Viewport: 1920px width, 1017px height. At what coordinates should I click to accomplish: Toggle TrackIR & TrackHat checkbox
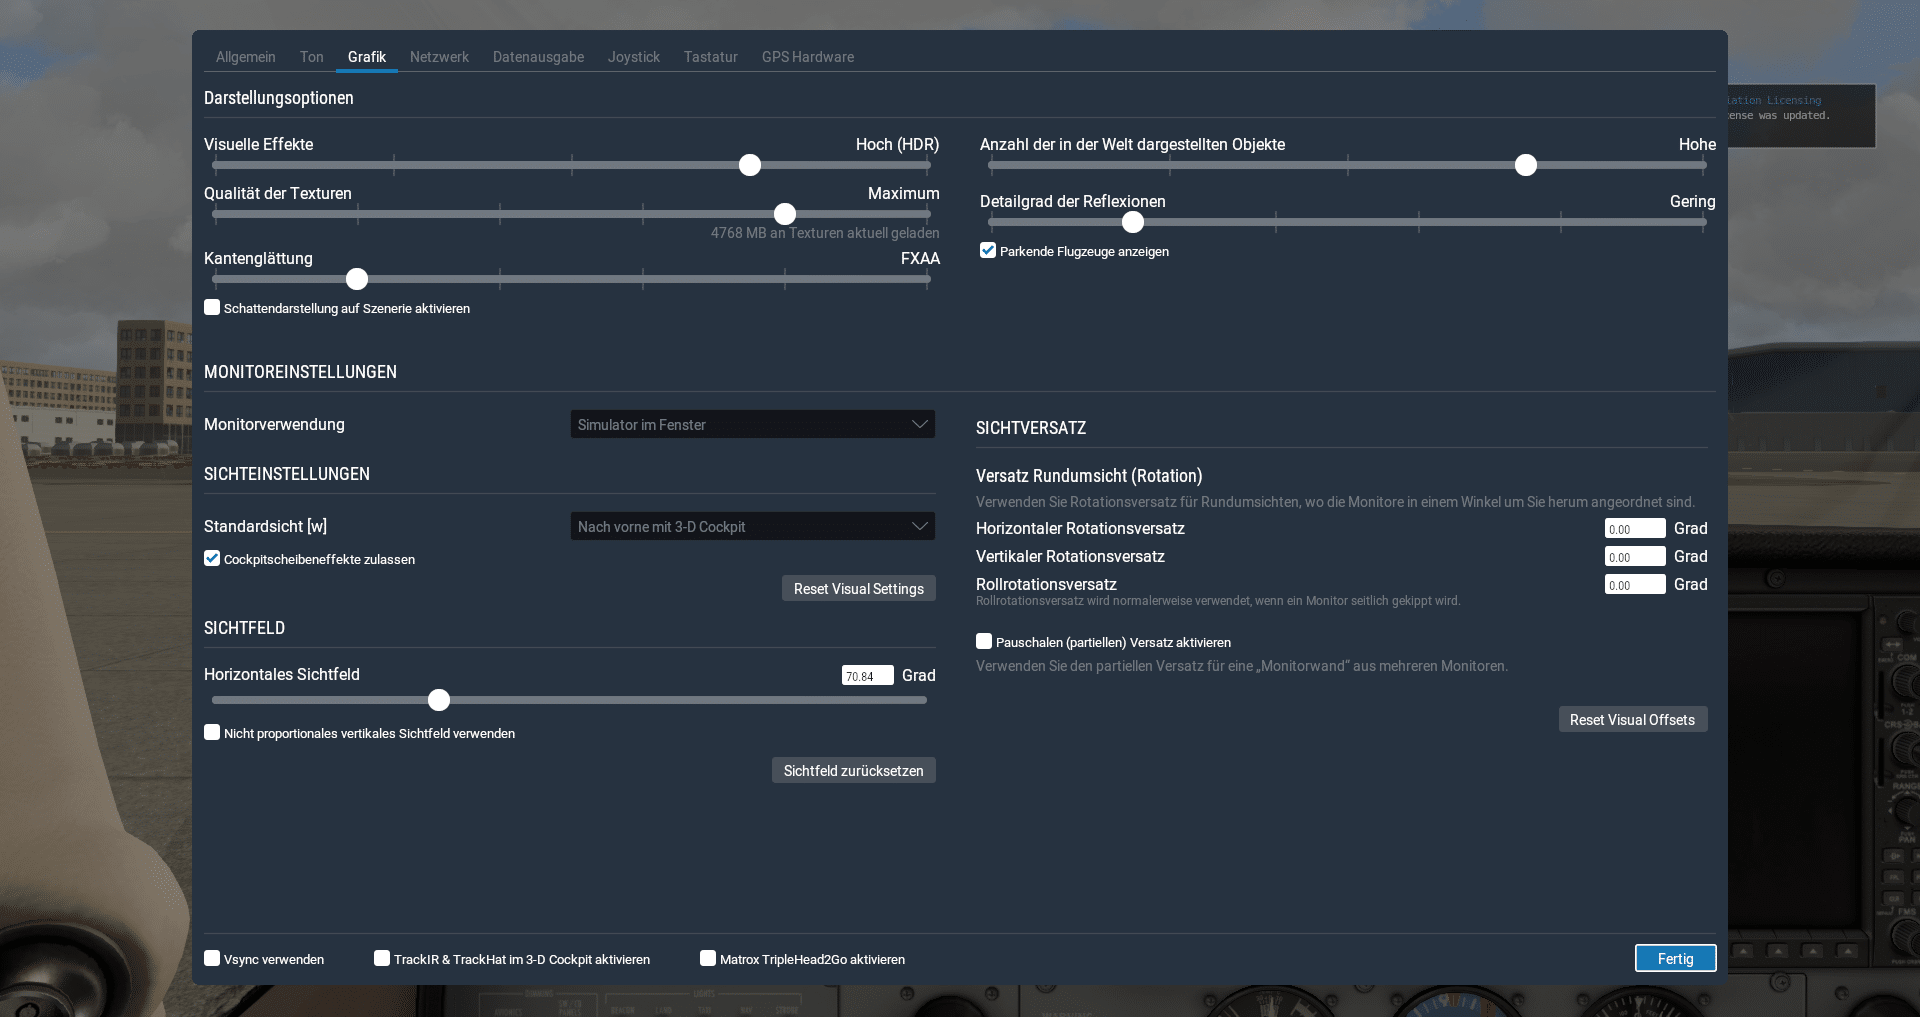(x=382, y=959)
